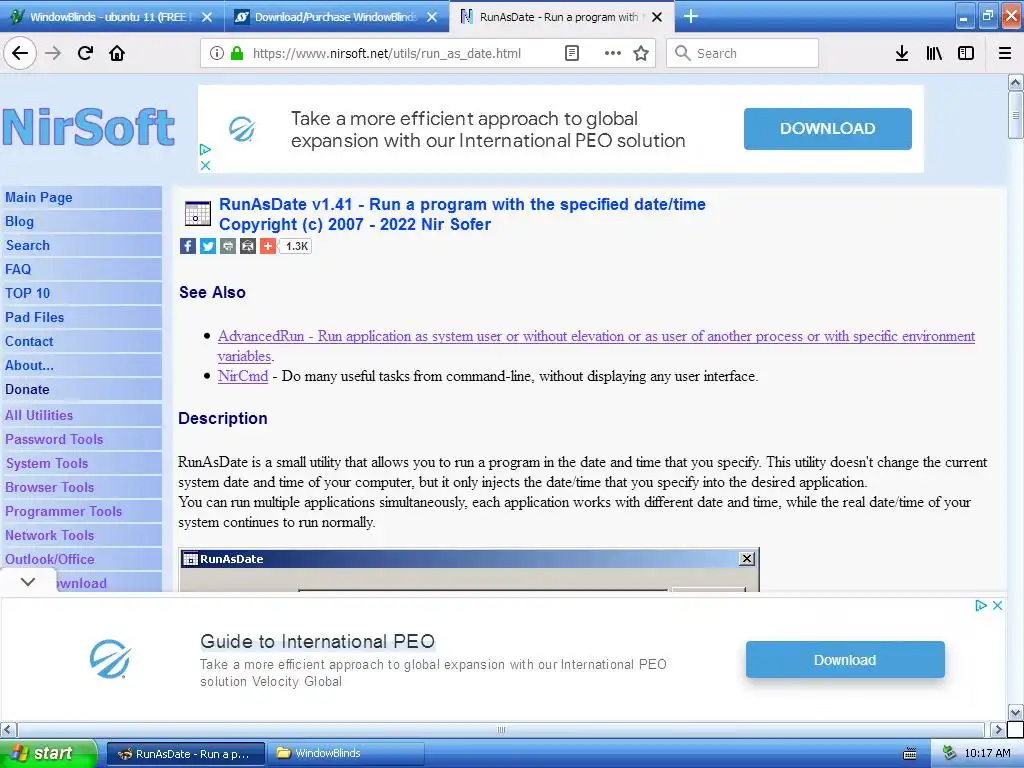Reload the current page

coord(86,53)
